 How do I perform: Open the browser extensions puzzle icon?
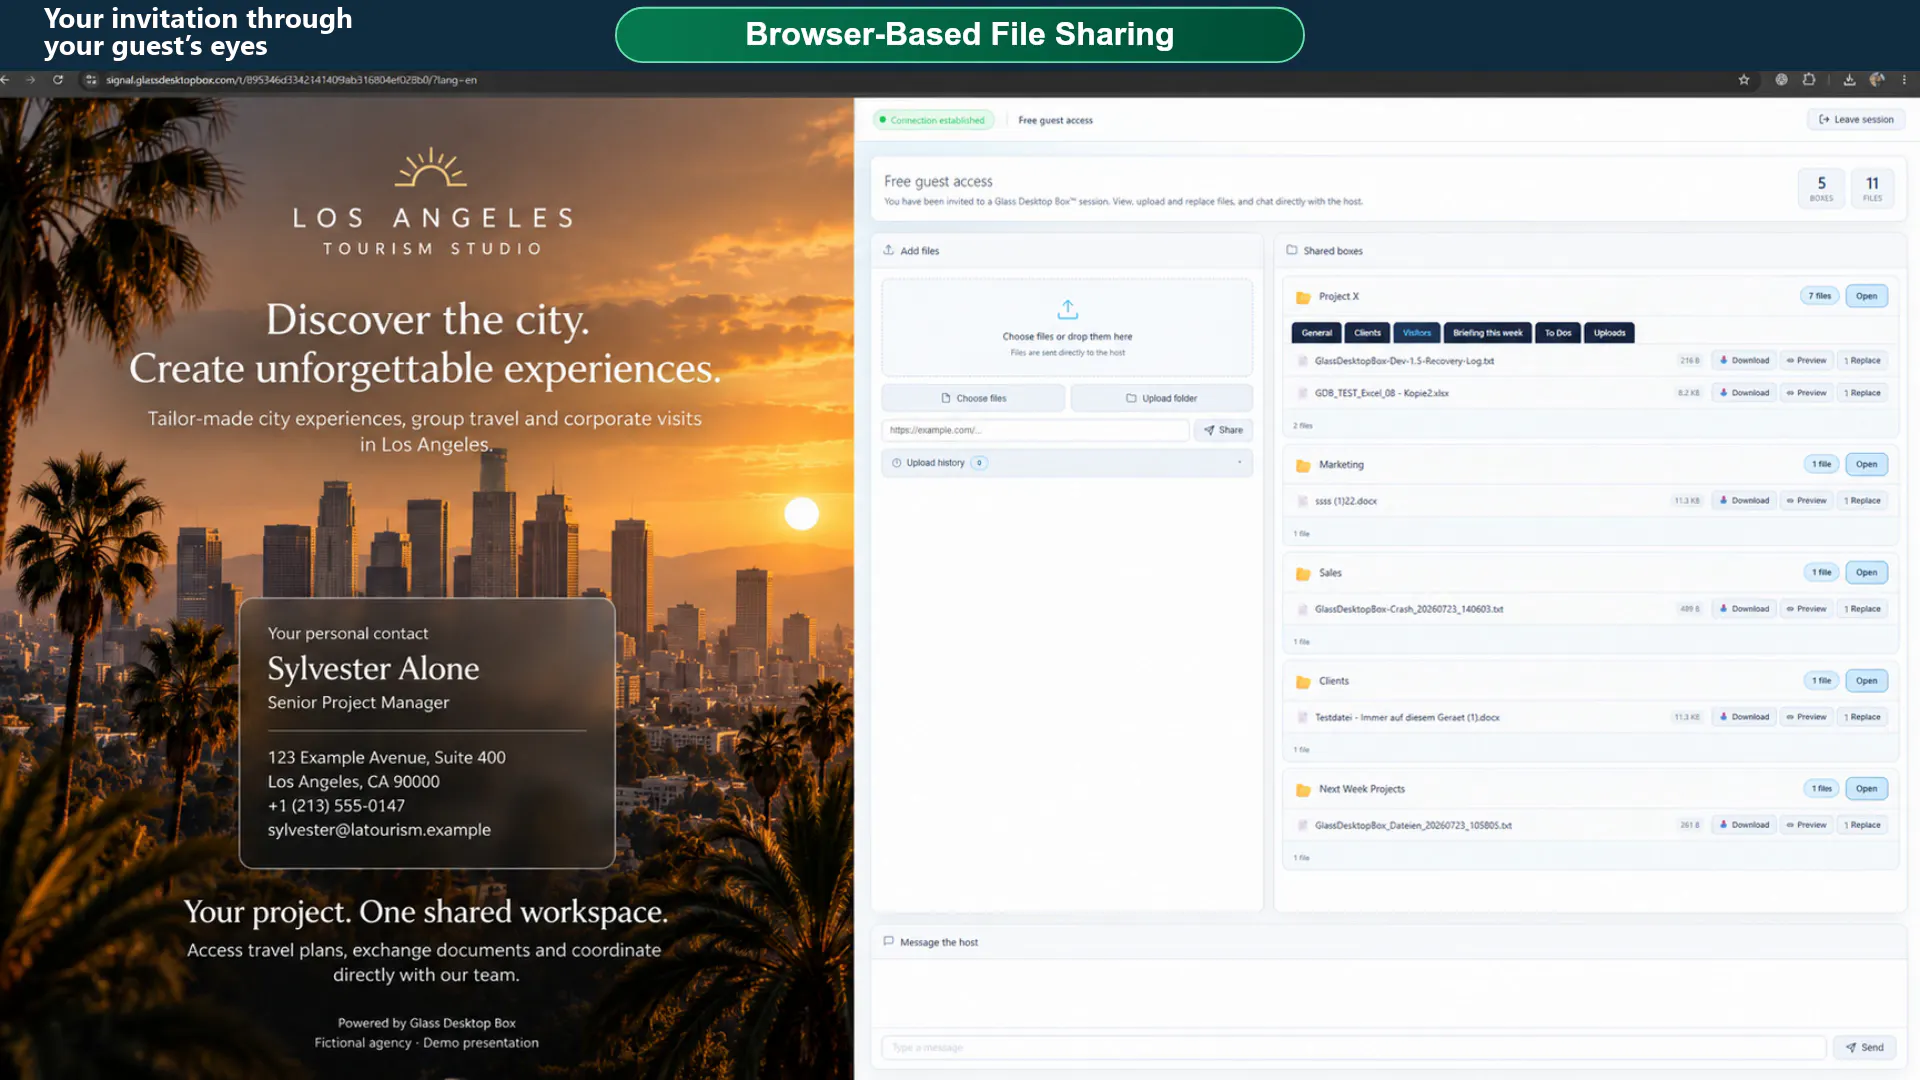[x=1809, y=80]
